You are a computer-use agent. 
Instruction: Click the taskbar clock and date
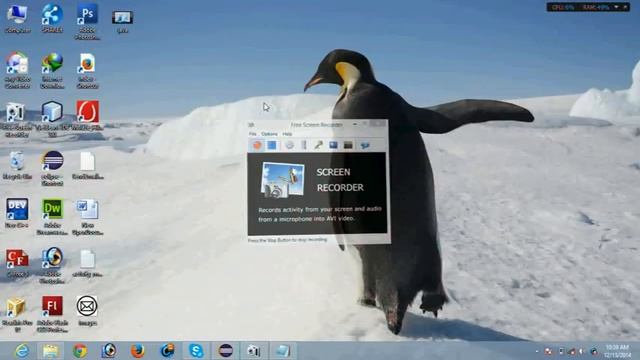coord(617,351)
